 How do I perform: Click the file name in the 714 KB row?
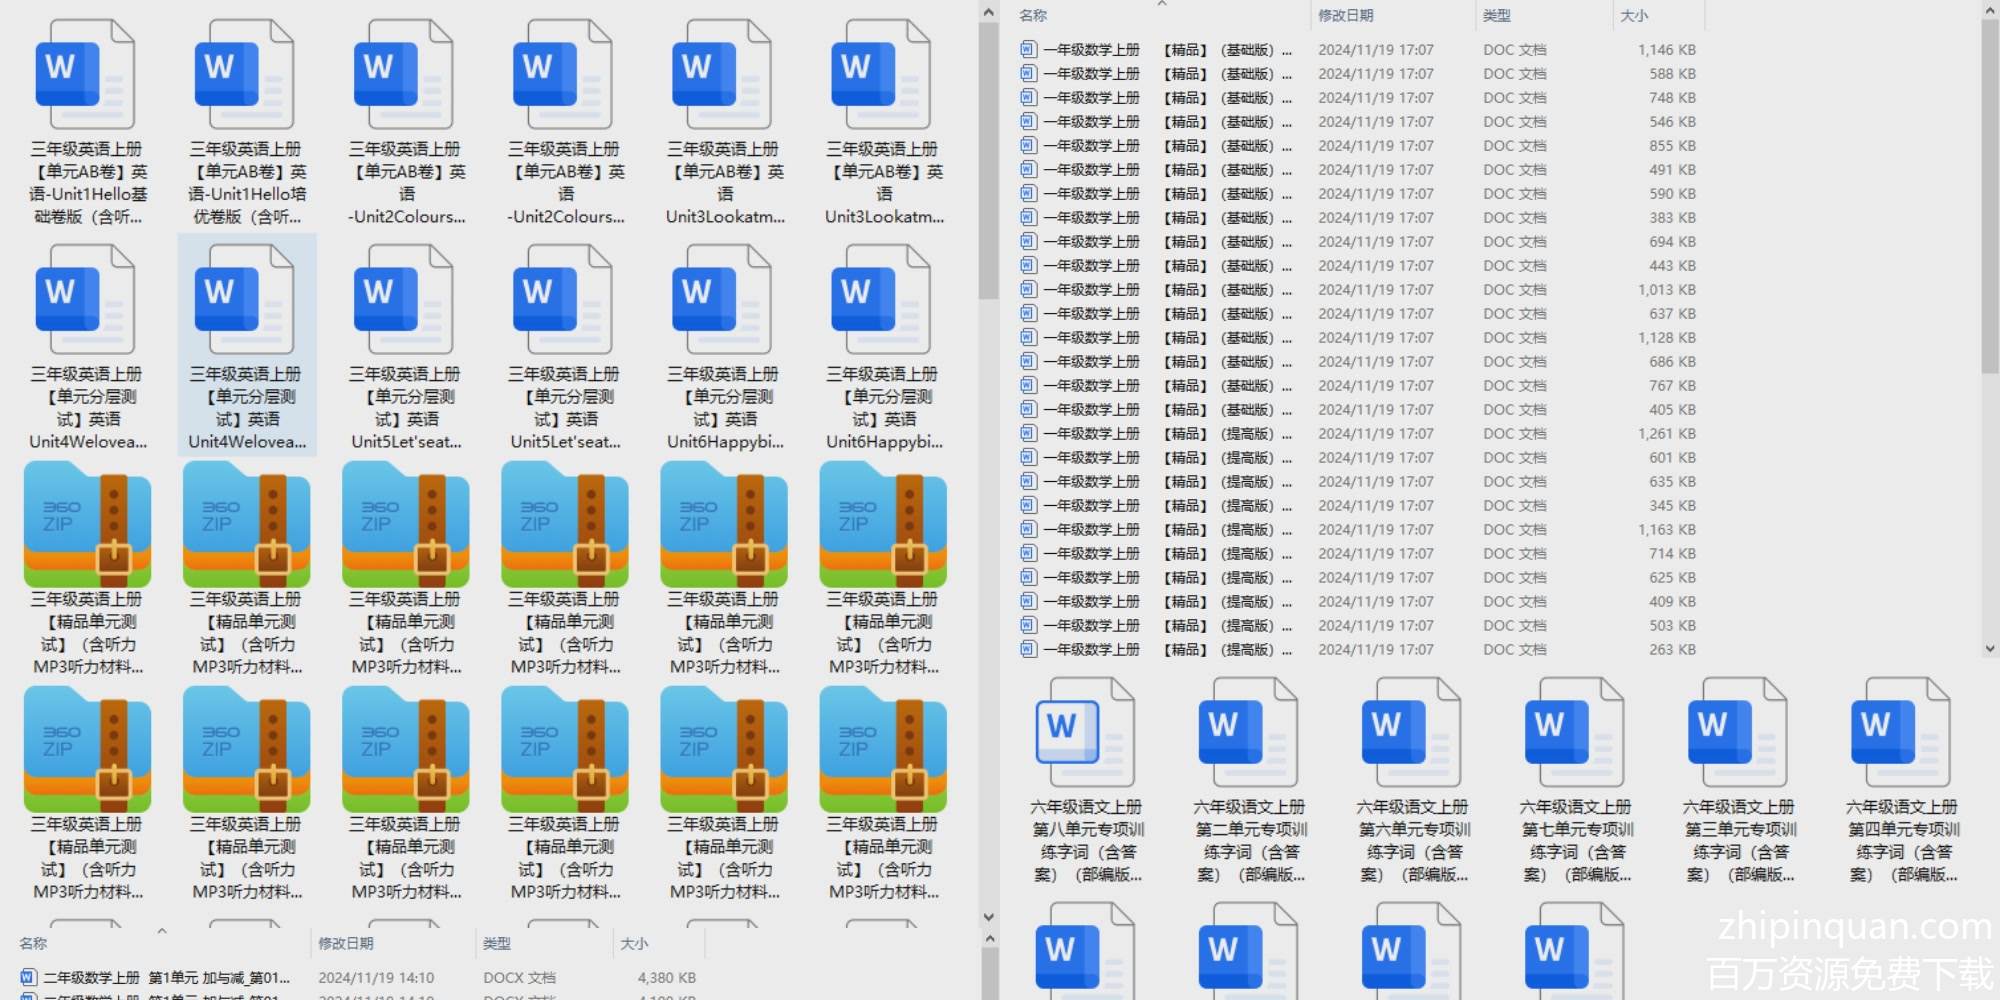click(x=1167, y=553)
